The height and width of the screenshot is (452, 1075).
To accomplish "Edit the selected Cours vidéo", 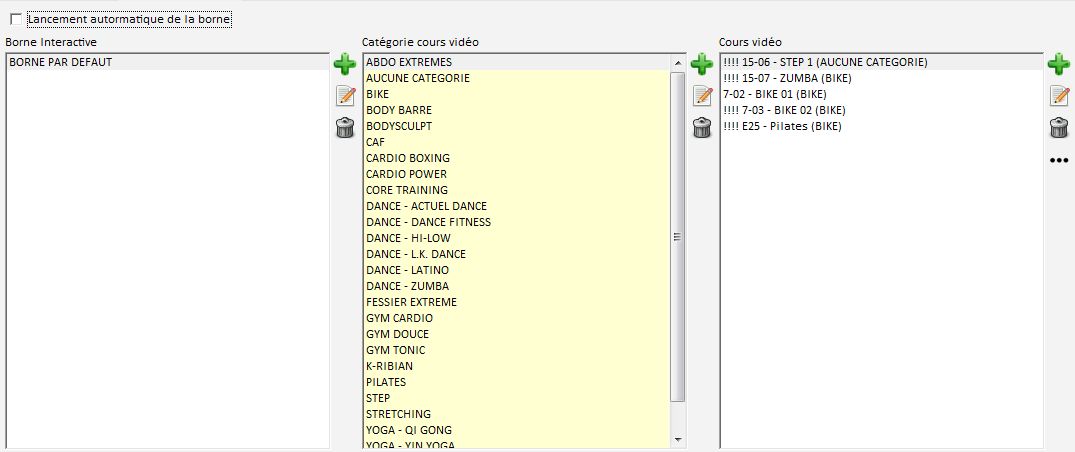I will click(x=1058, y=96).
